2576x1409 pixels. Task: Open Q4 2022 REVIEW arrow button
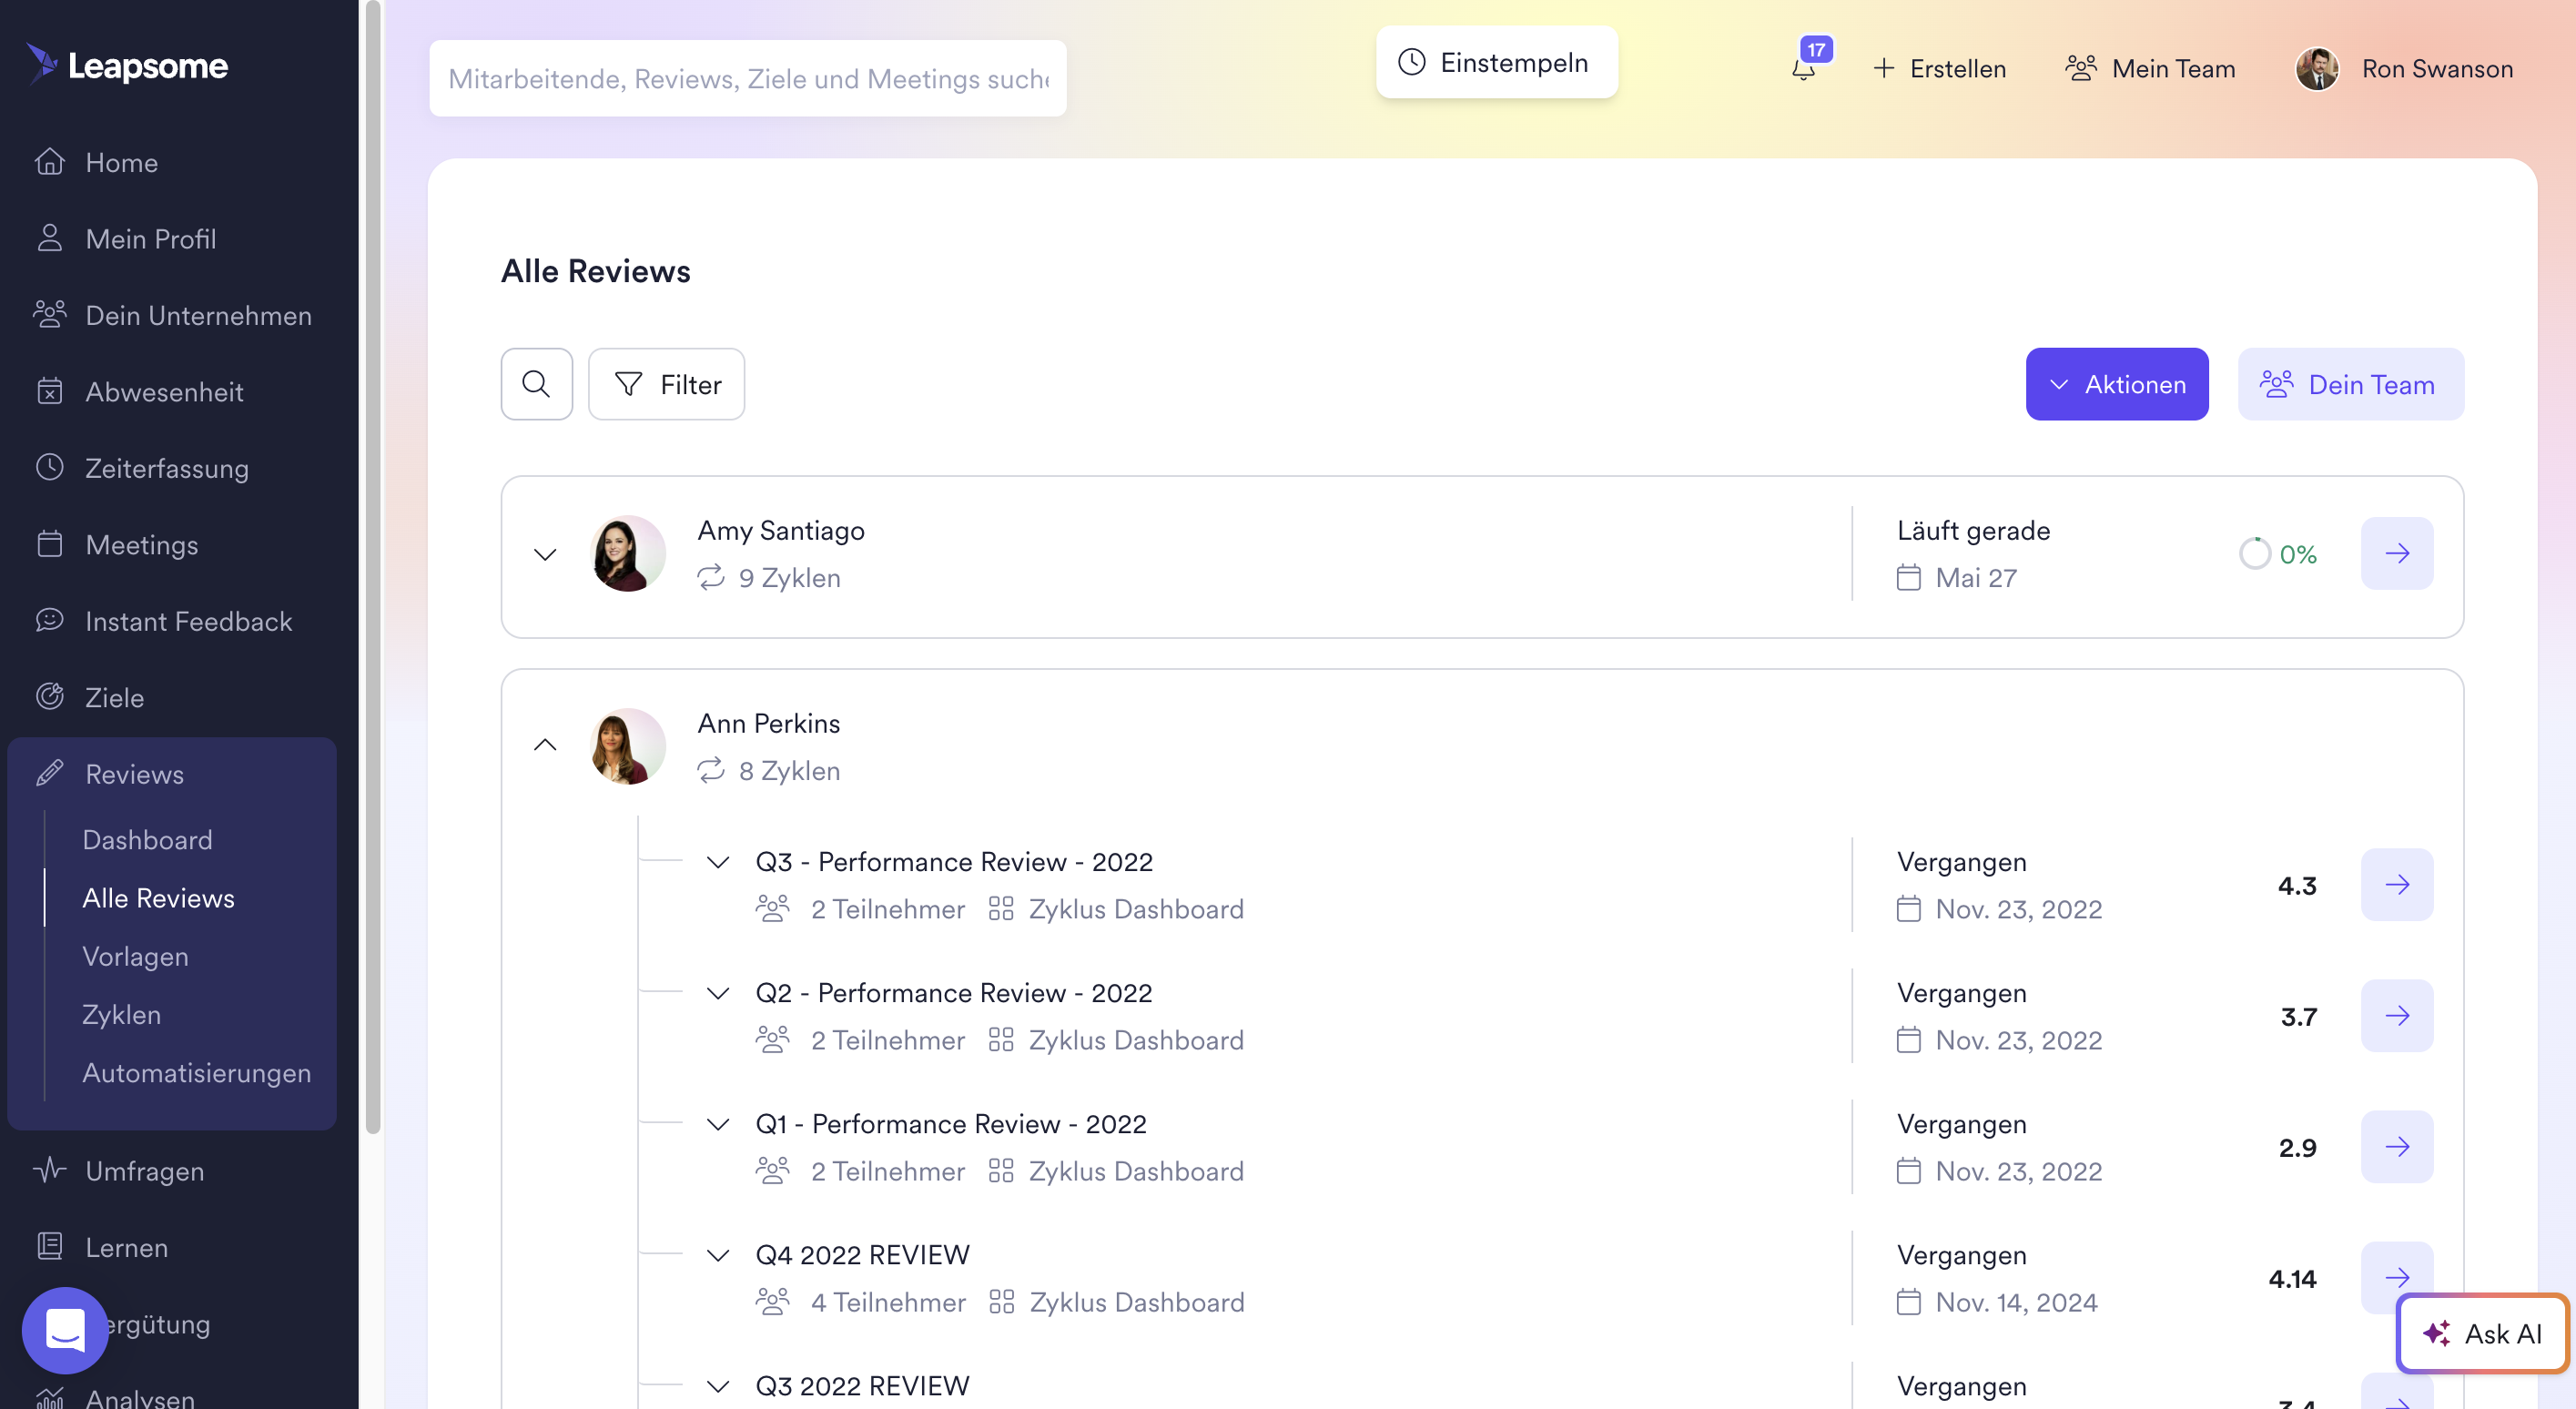(2397, 1277)
